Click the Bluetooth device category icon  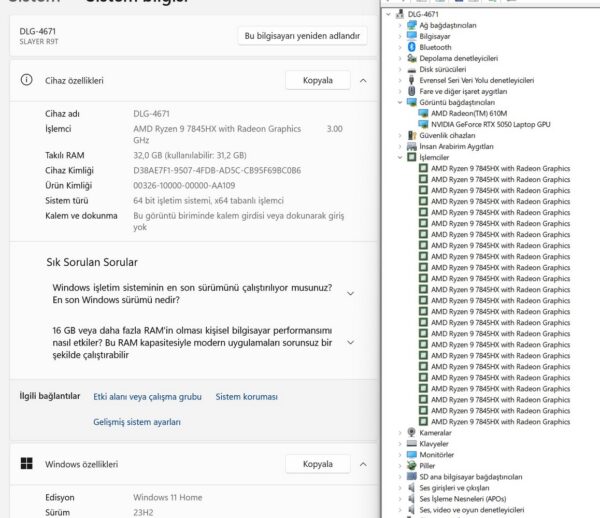[411, 47]
